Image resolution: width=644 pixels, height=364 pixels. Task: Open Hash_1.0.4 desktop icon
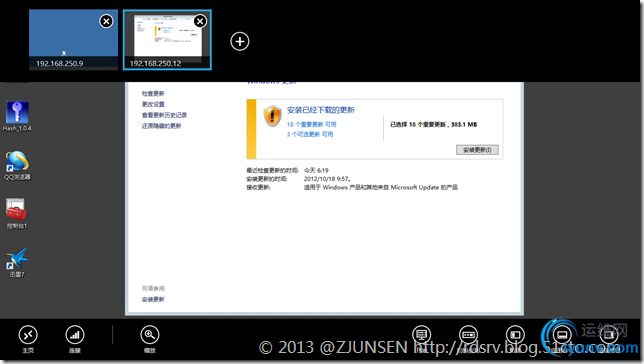click(17, 117)
